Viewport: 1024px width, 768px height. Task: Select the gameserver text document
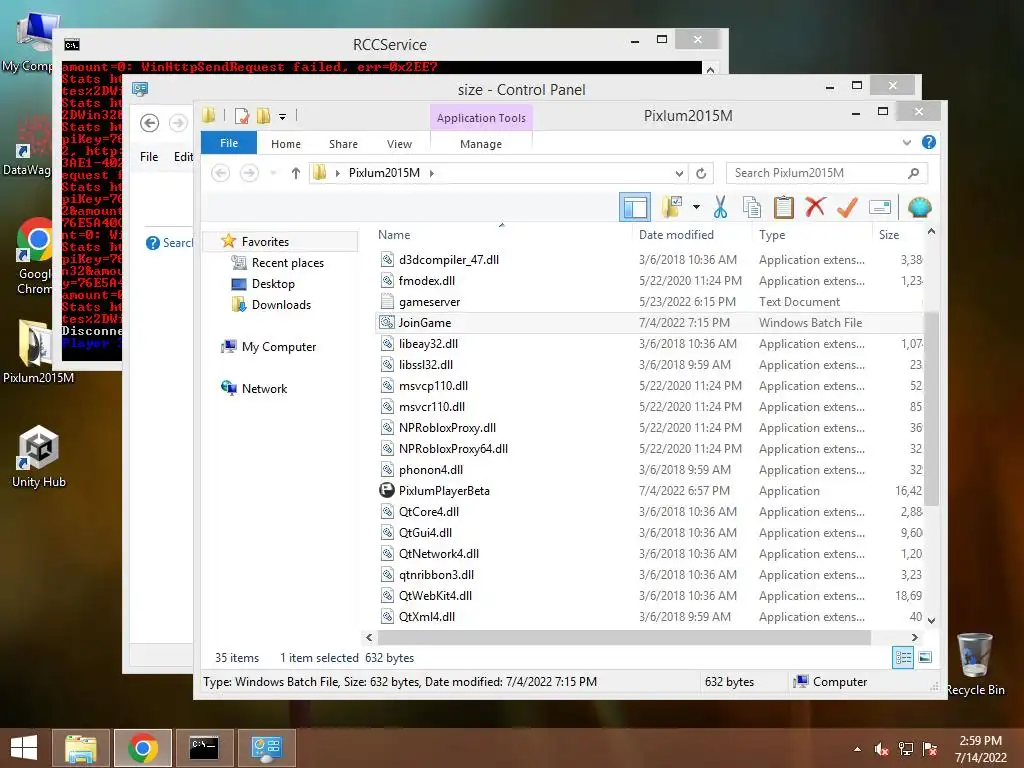[650, 302]
